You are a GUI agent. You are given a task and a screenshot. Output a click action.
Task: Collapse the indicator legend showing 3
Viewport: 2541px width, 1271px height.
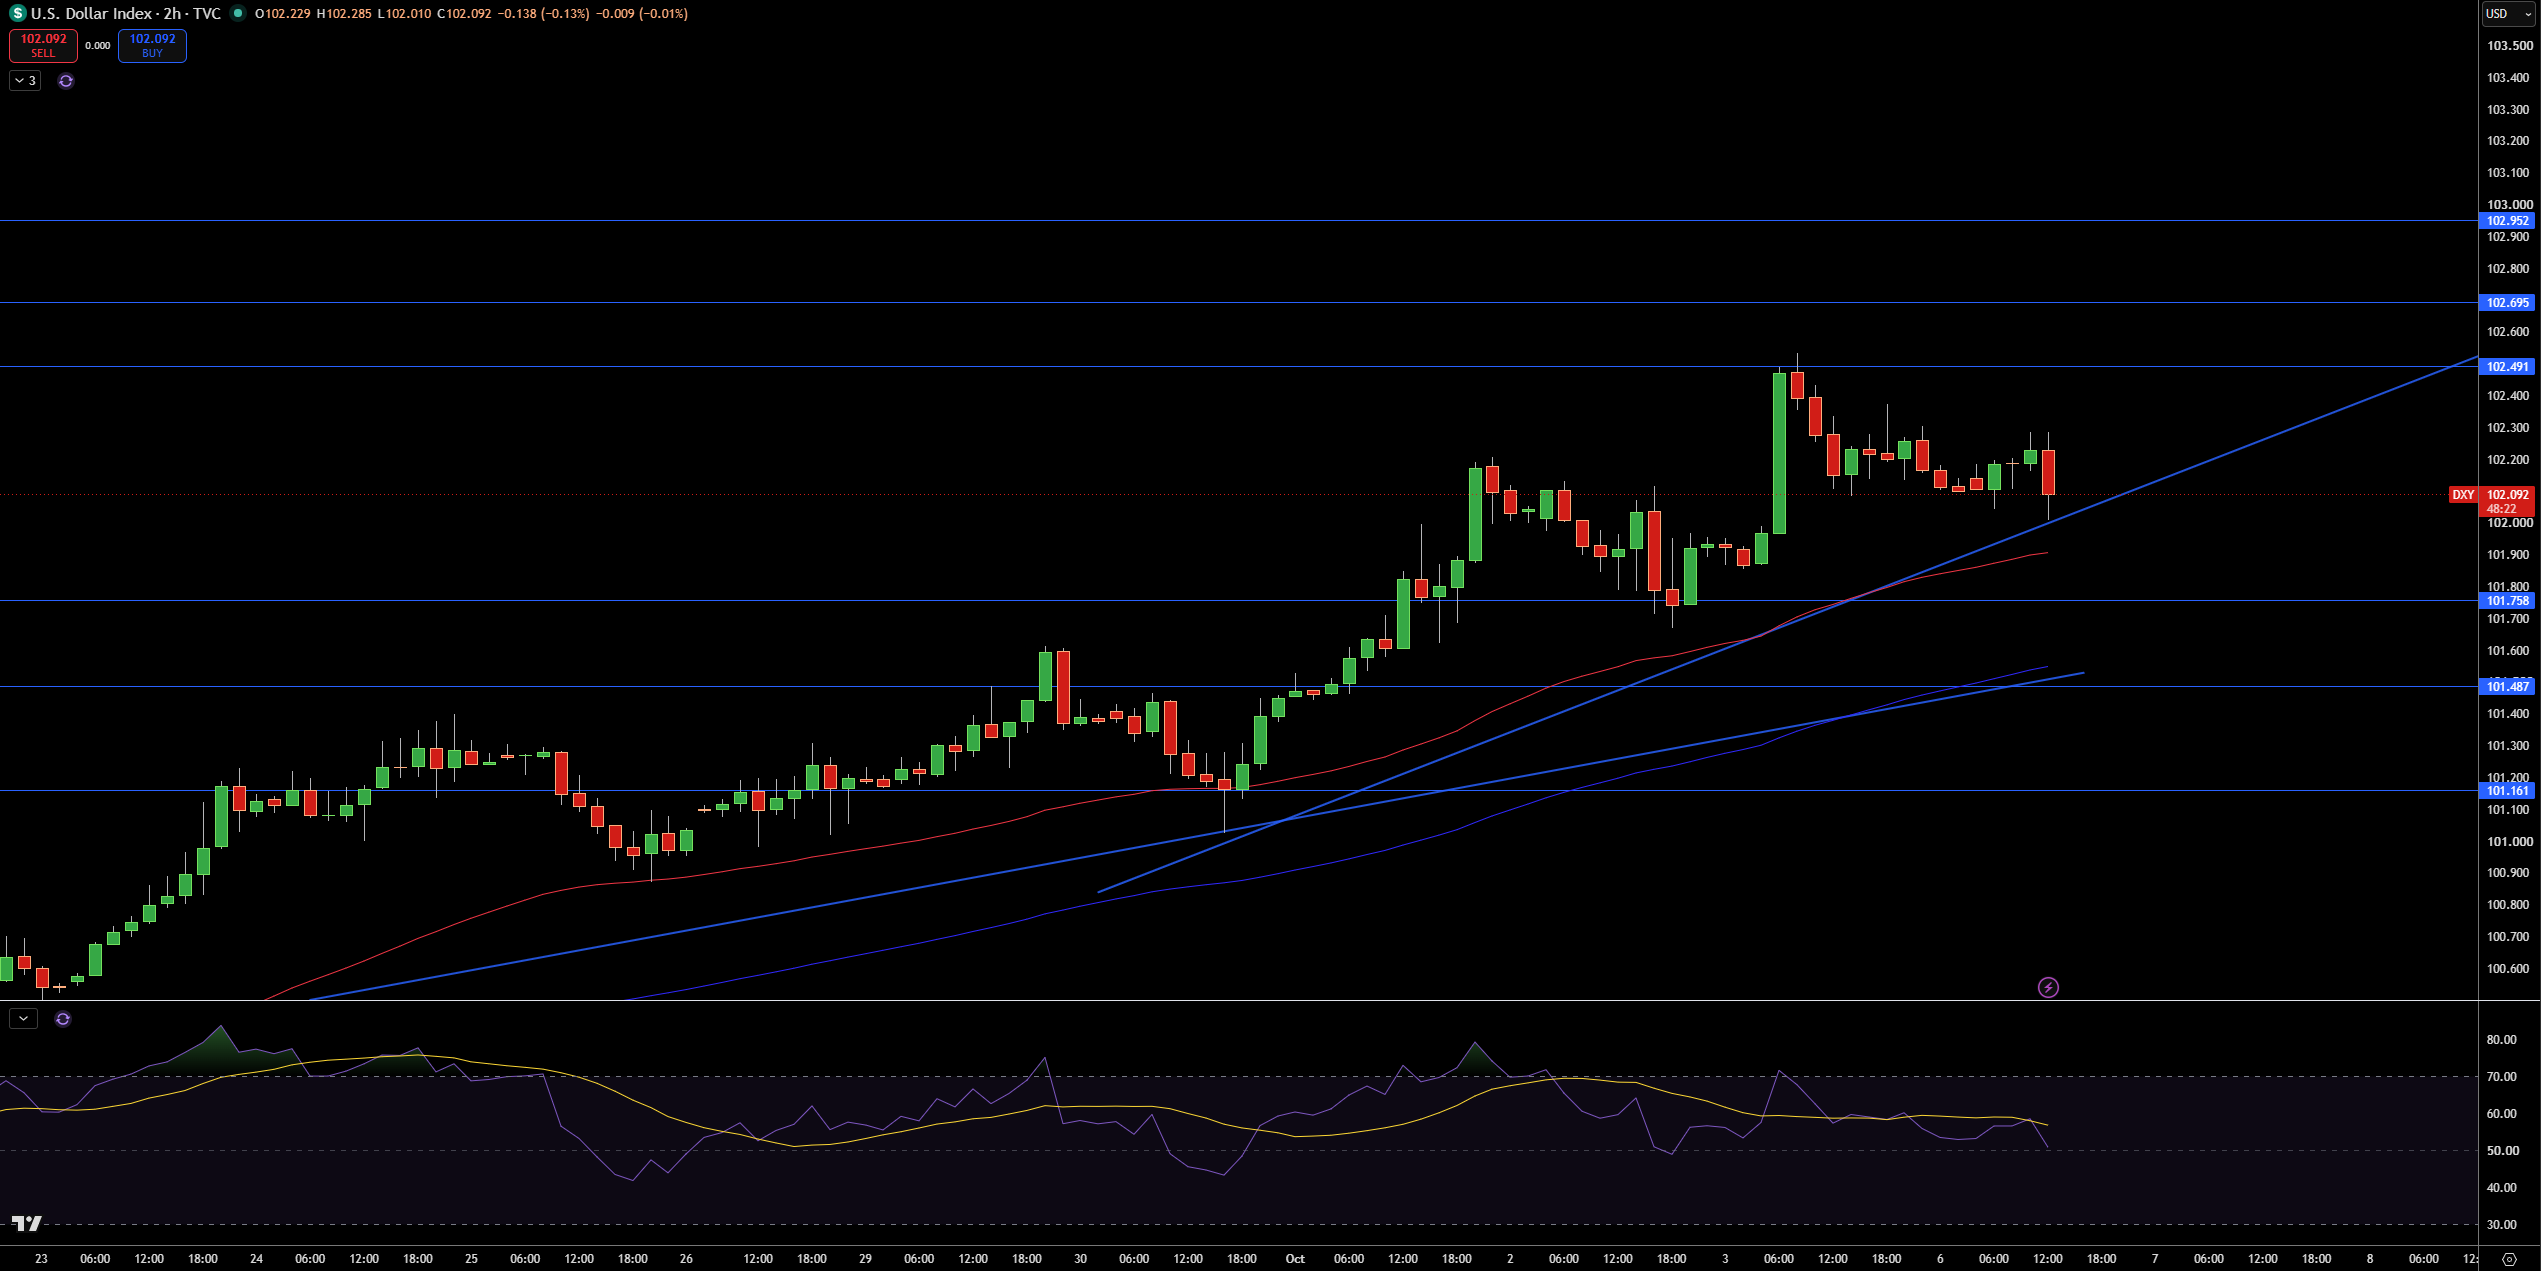point(25,81)
